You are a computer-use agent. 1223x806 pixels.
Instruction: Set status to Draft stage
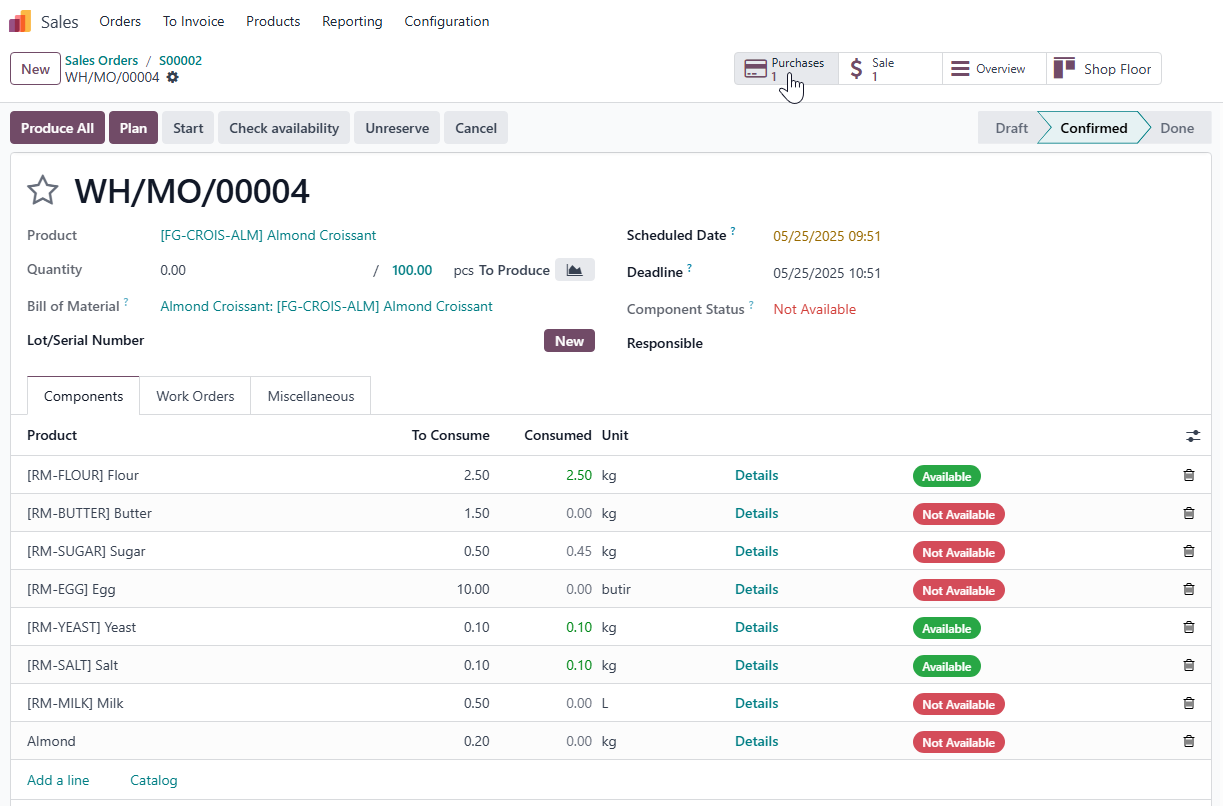1010,128
